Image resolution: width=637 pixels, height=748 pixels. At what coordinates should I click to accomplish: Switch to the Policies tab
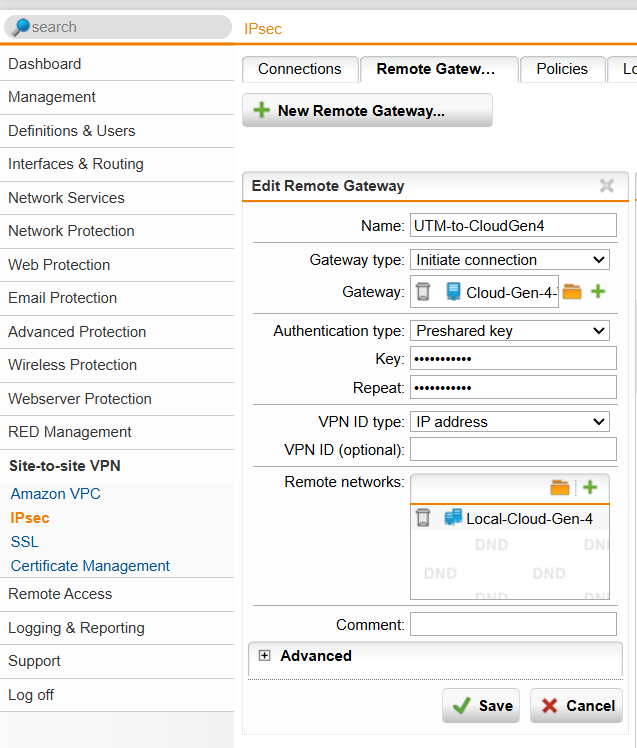tap(561, 69)
